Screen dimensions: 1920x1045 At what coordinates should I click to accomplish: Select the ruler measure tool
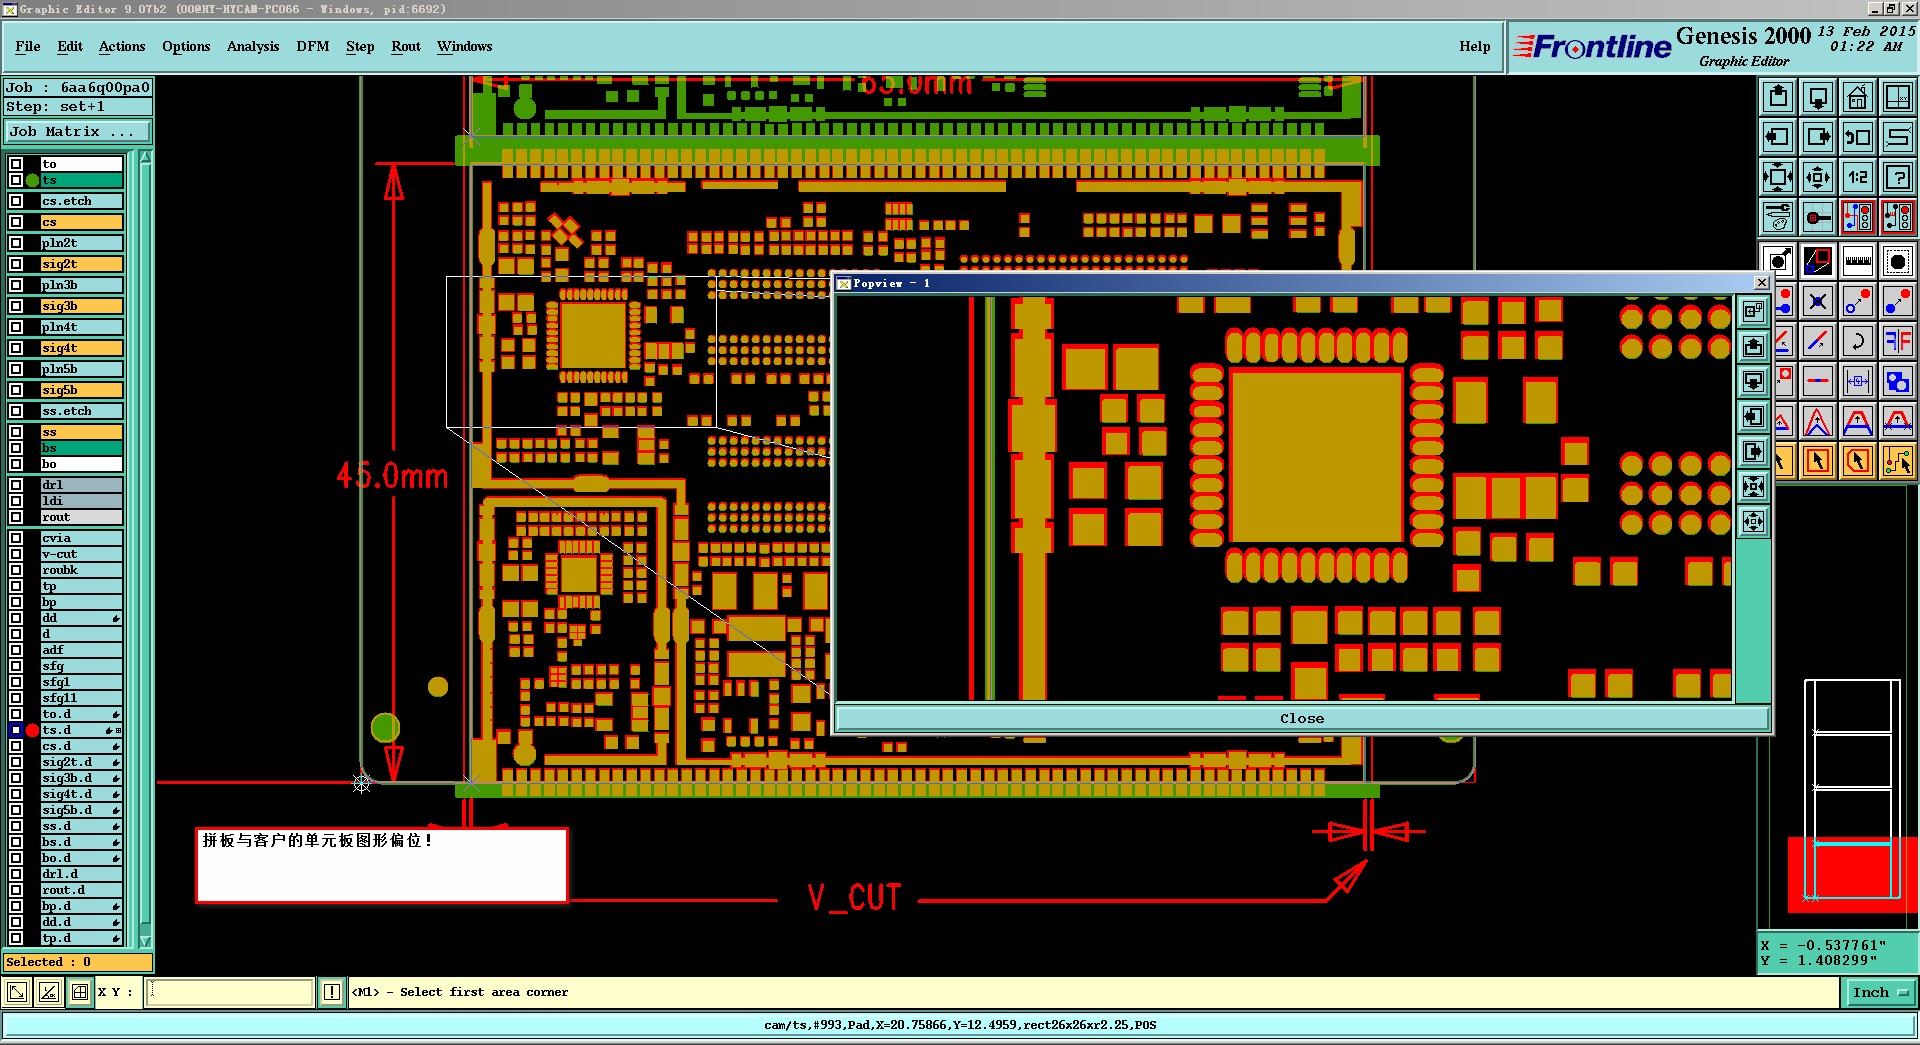coord(1857,262)
